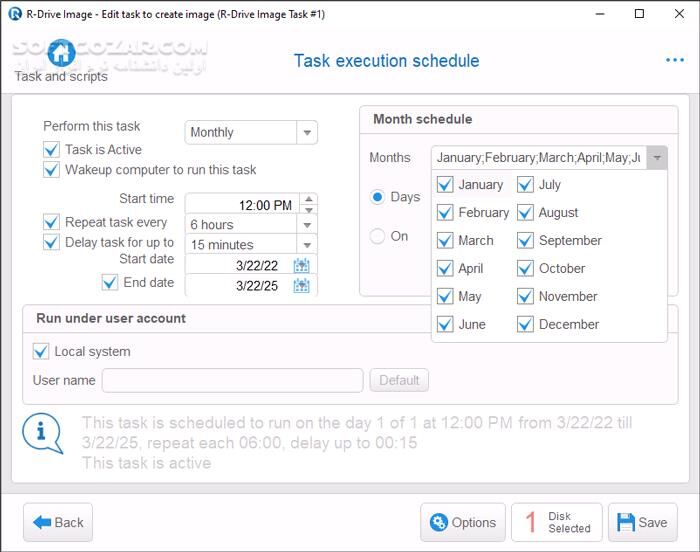Return to Disk Selected step 1
Viewport: 700px width, 552px height.
(x=557, y=522)
